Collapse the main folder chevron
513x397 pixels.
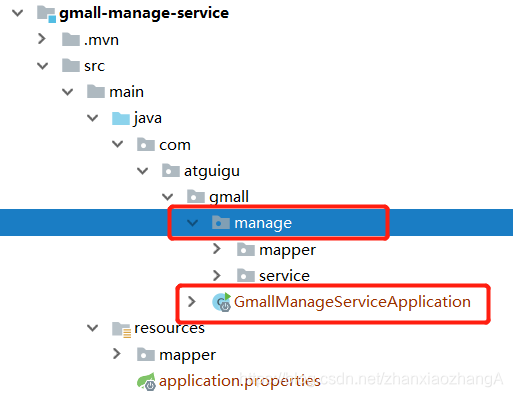click(68, 92)
